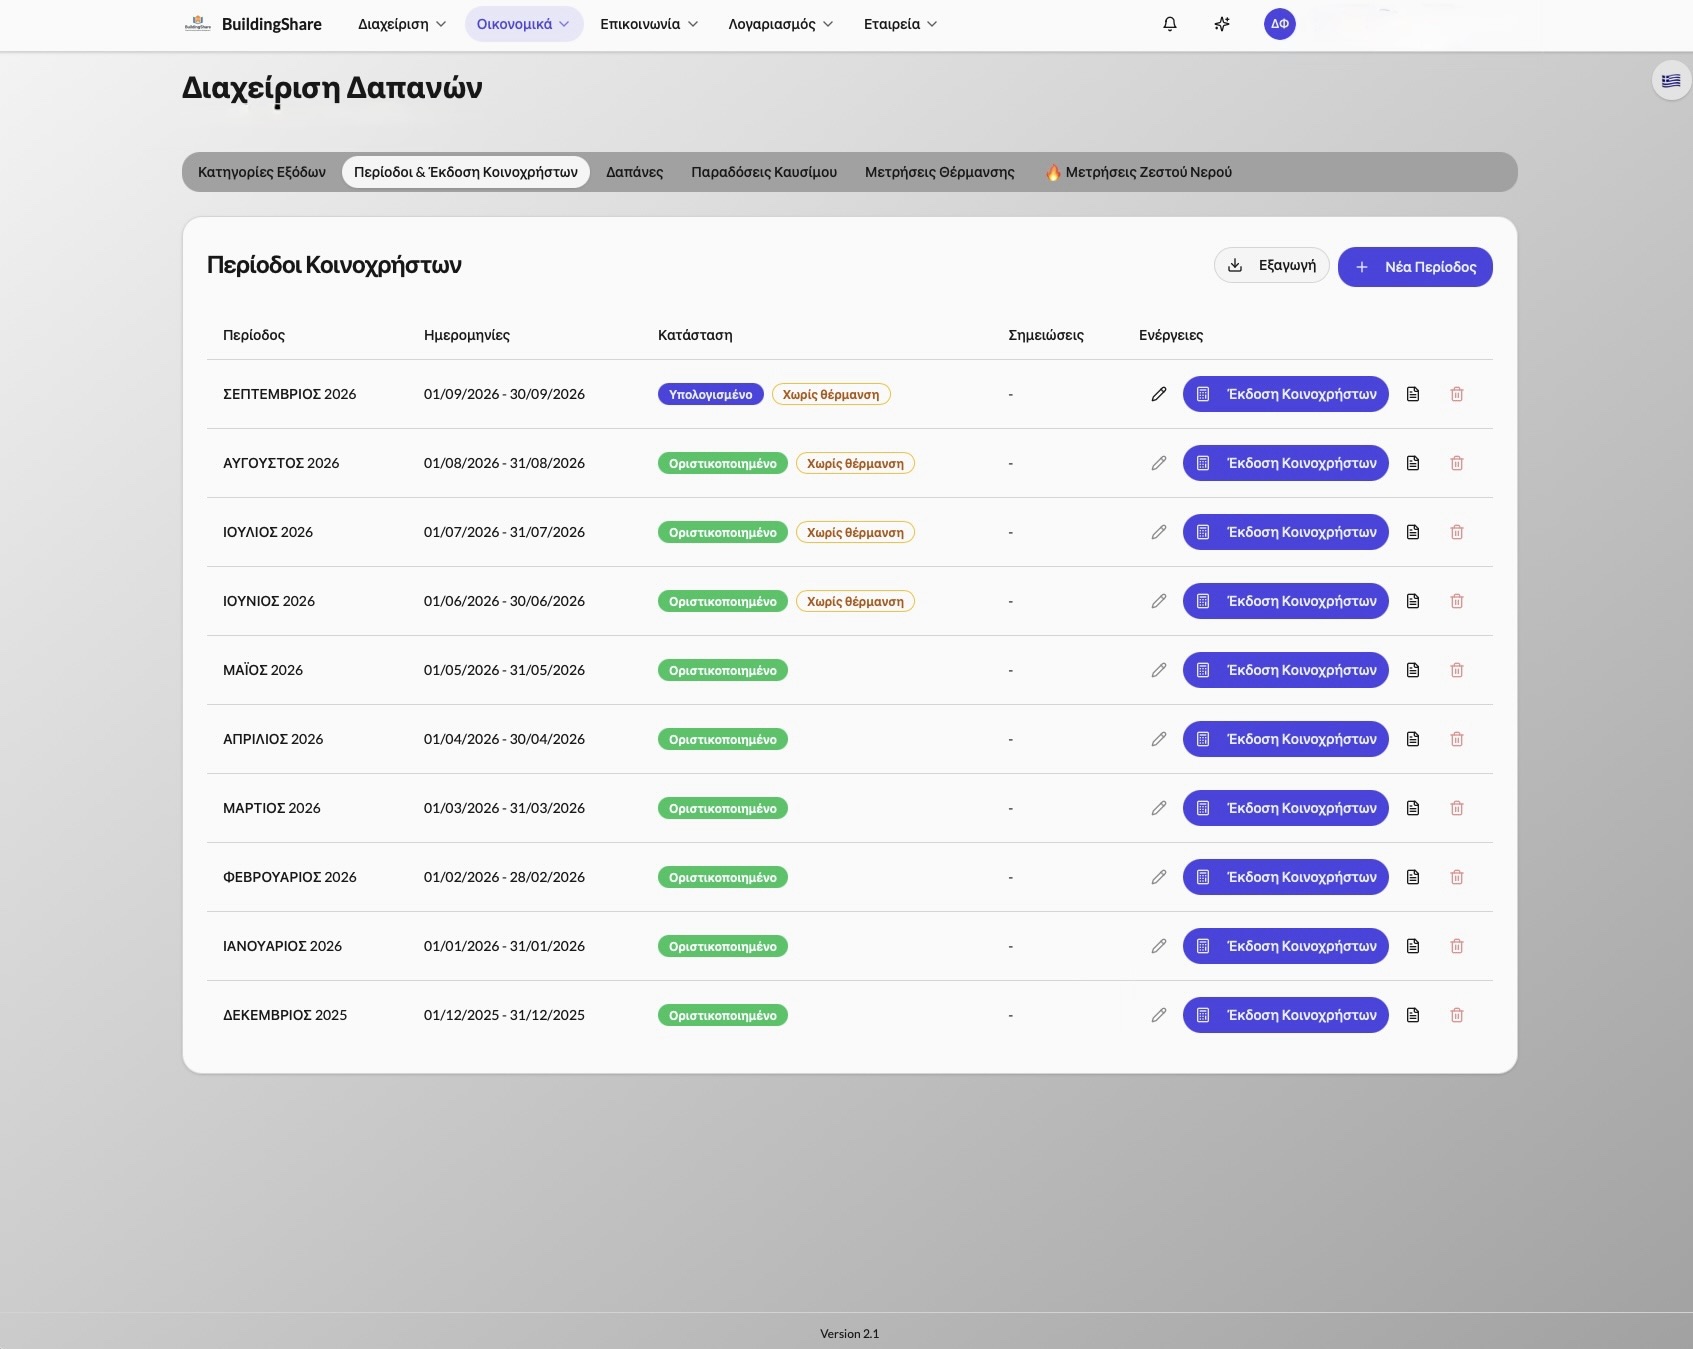Open the Δαπάνες tab
The image size is (1693, 1349).
click(x=635, y=172)
